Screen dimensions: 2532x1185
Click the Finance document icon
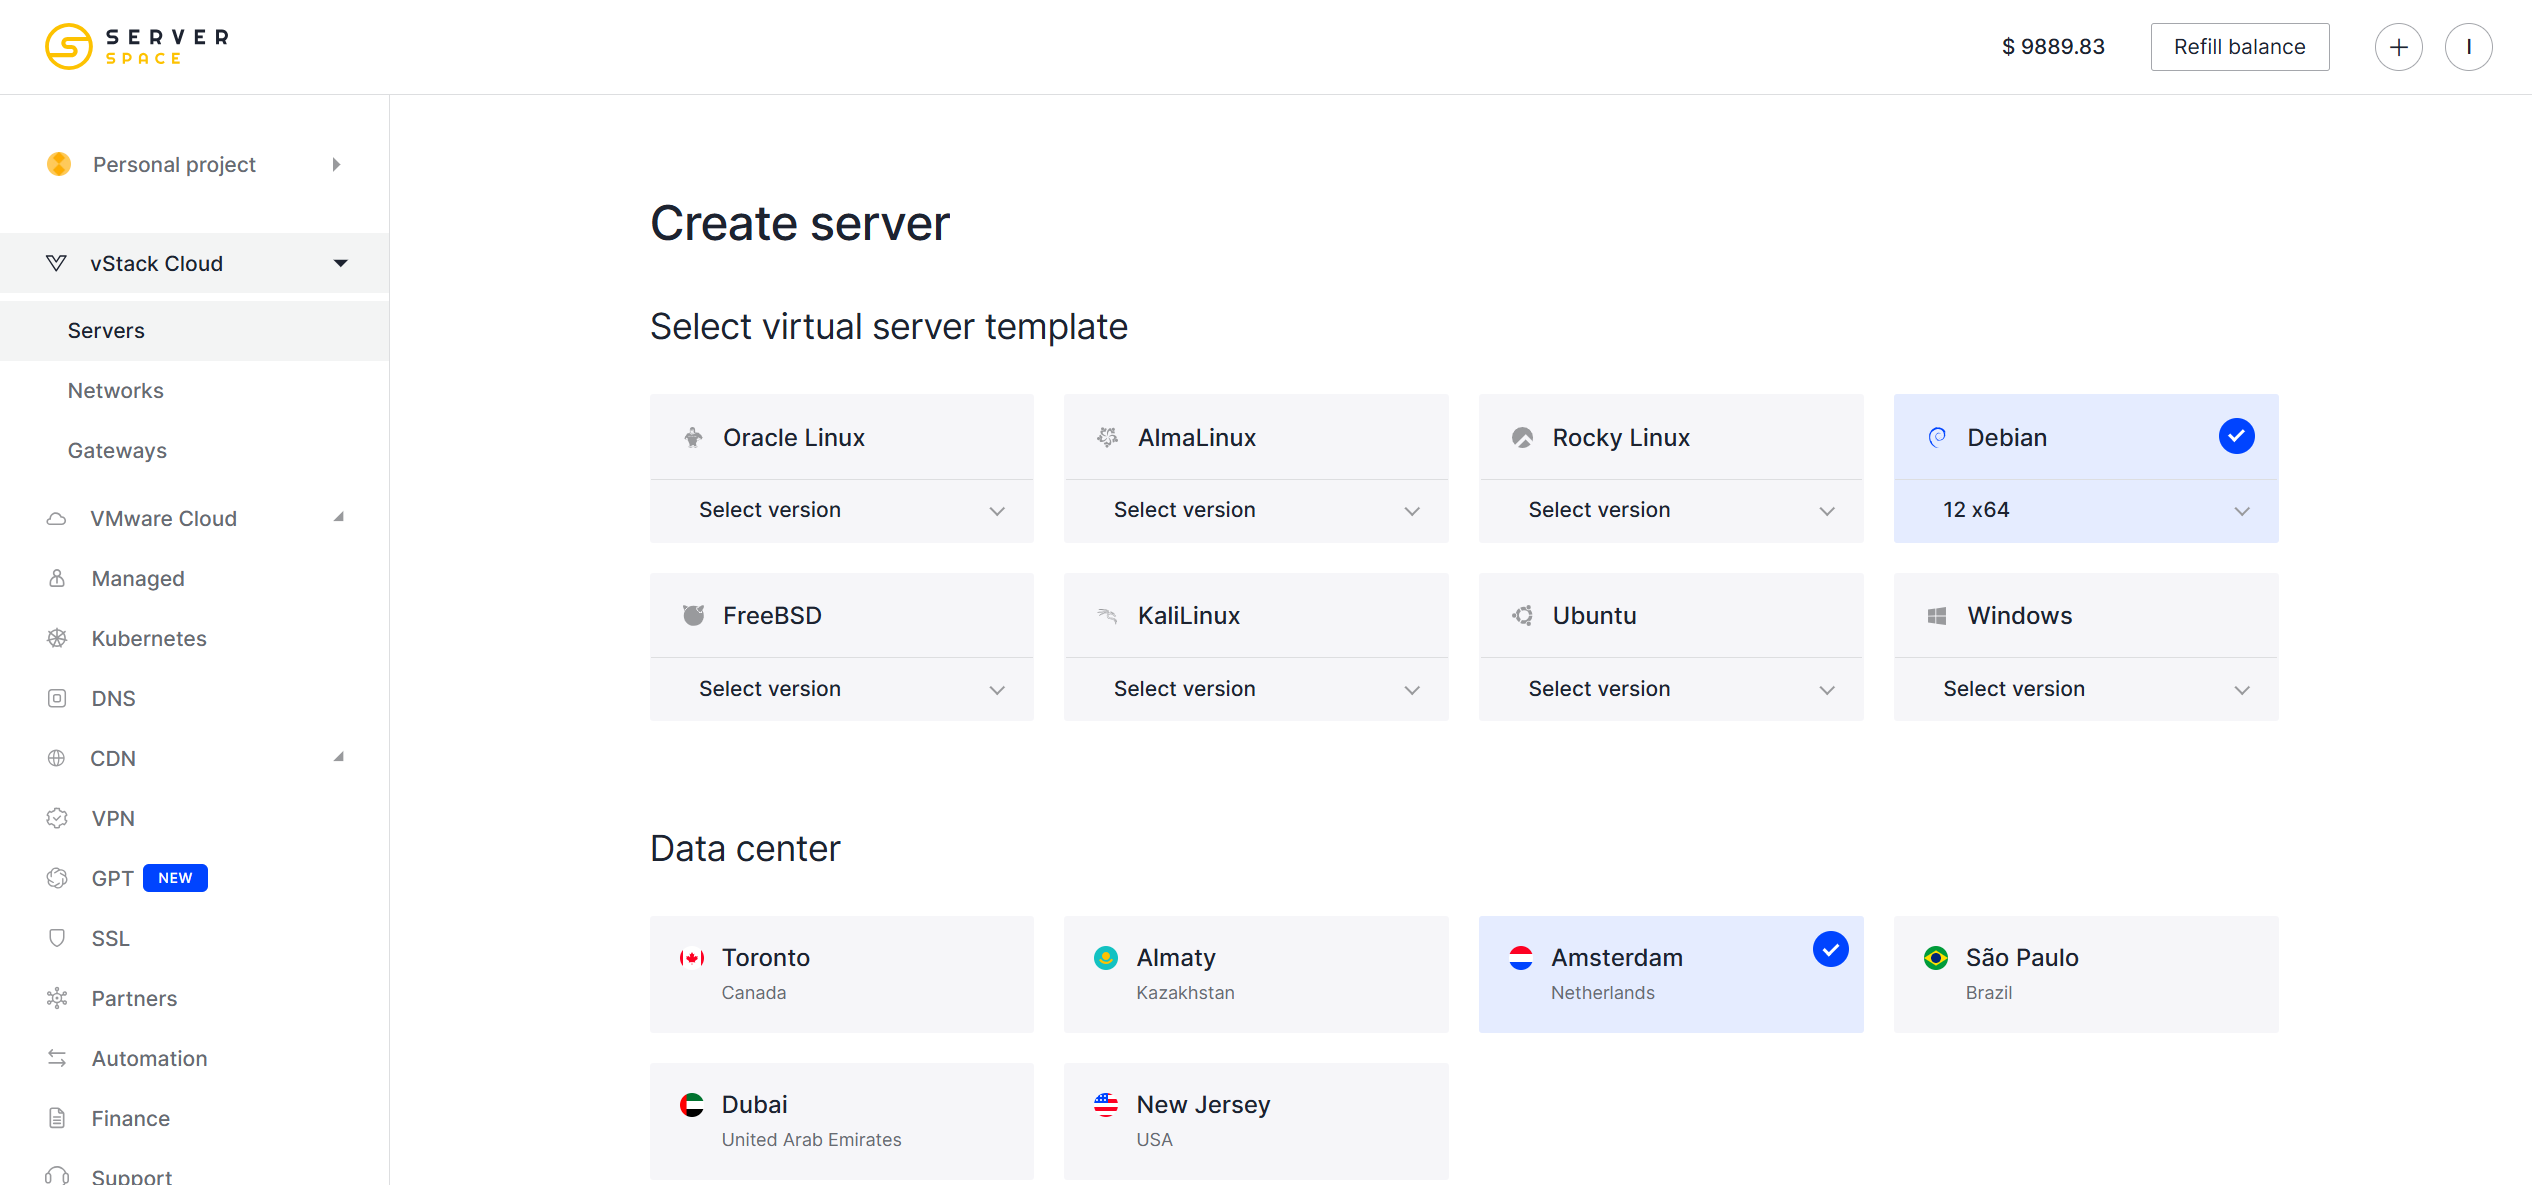tap(57, 1118)
